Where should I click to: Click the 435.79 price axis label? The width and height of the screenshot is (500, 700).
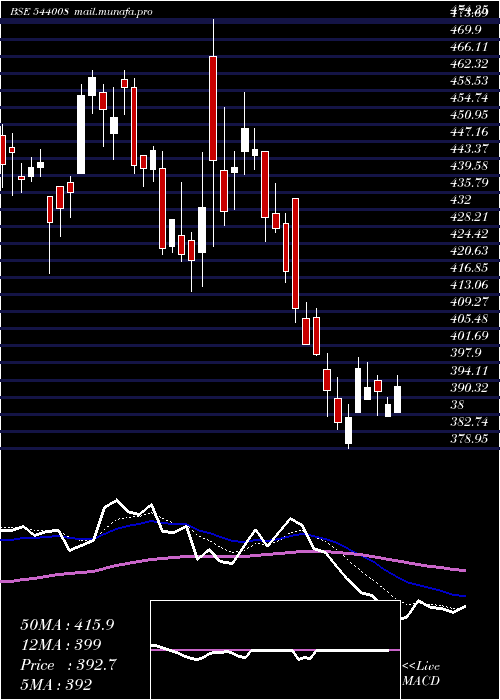pos(469,183)
